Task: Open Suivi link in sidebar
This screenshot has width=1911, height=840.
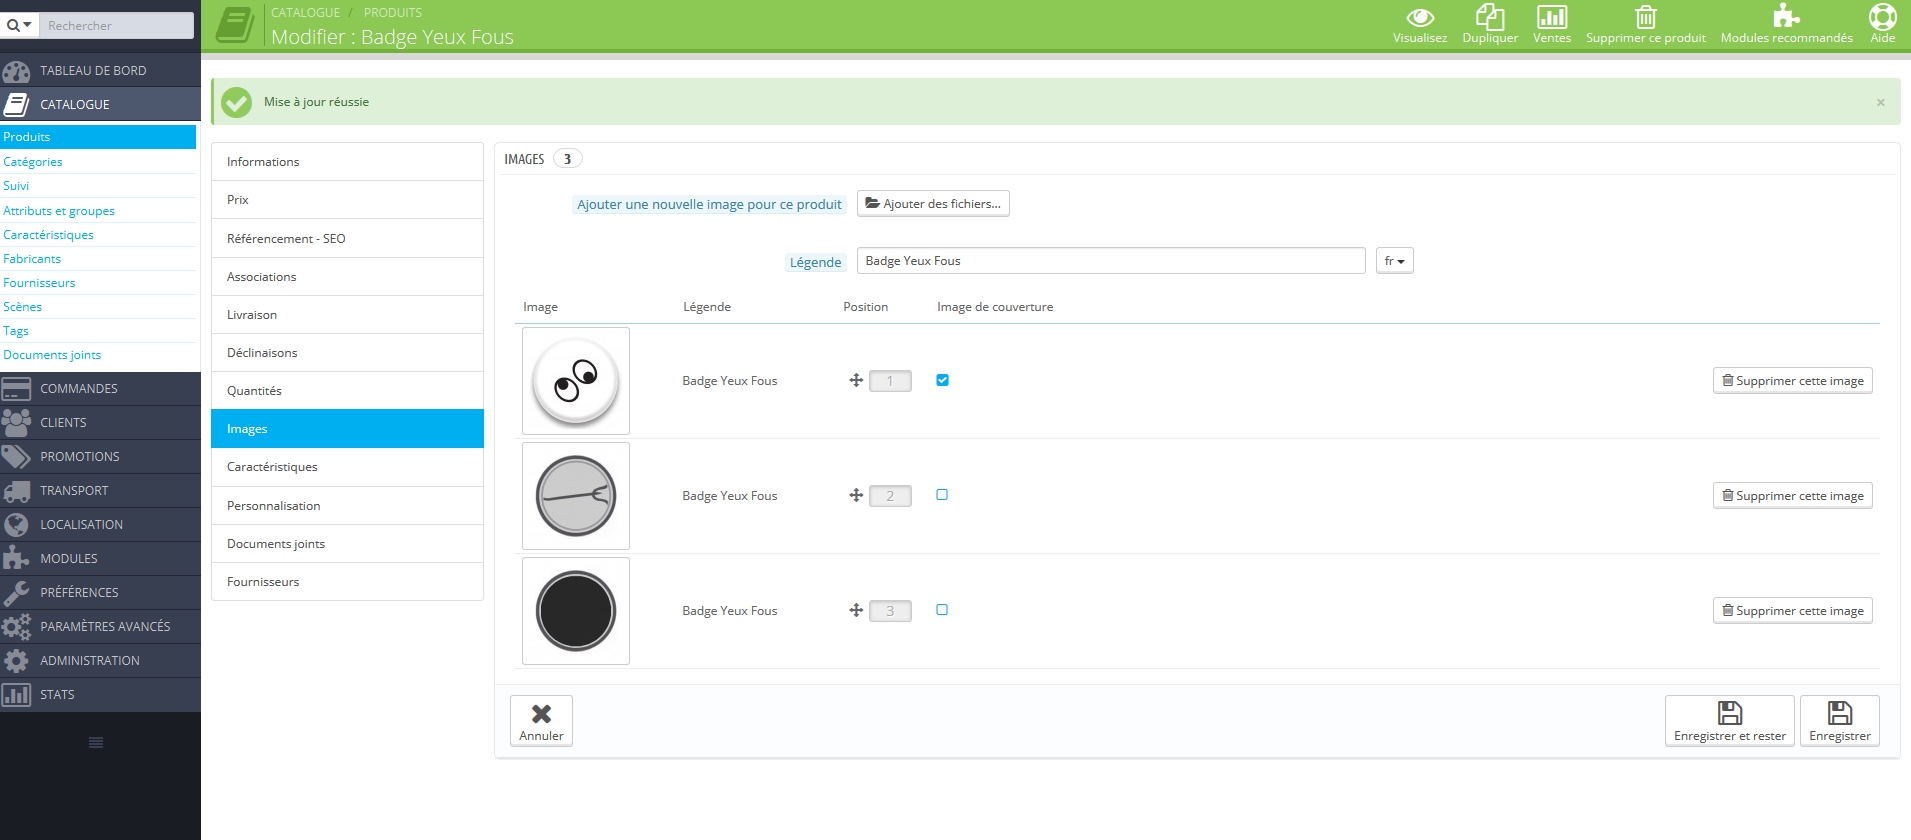Action: click(x=16, y=186)
